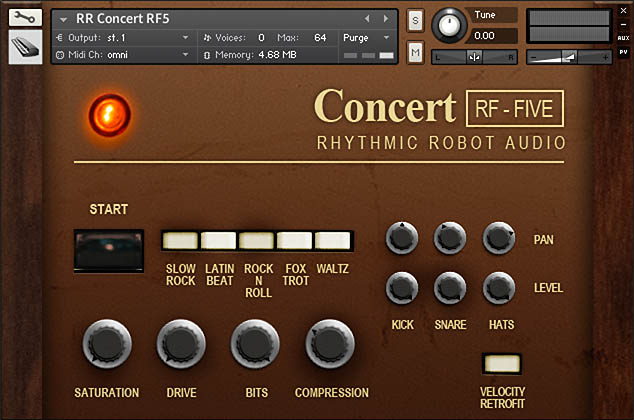Screen dimensions: 634x420
Task: Click the HATS level knob
Action: coord(499,288)
